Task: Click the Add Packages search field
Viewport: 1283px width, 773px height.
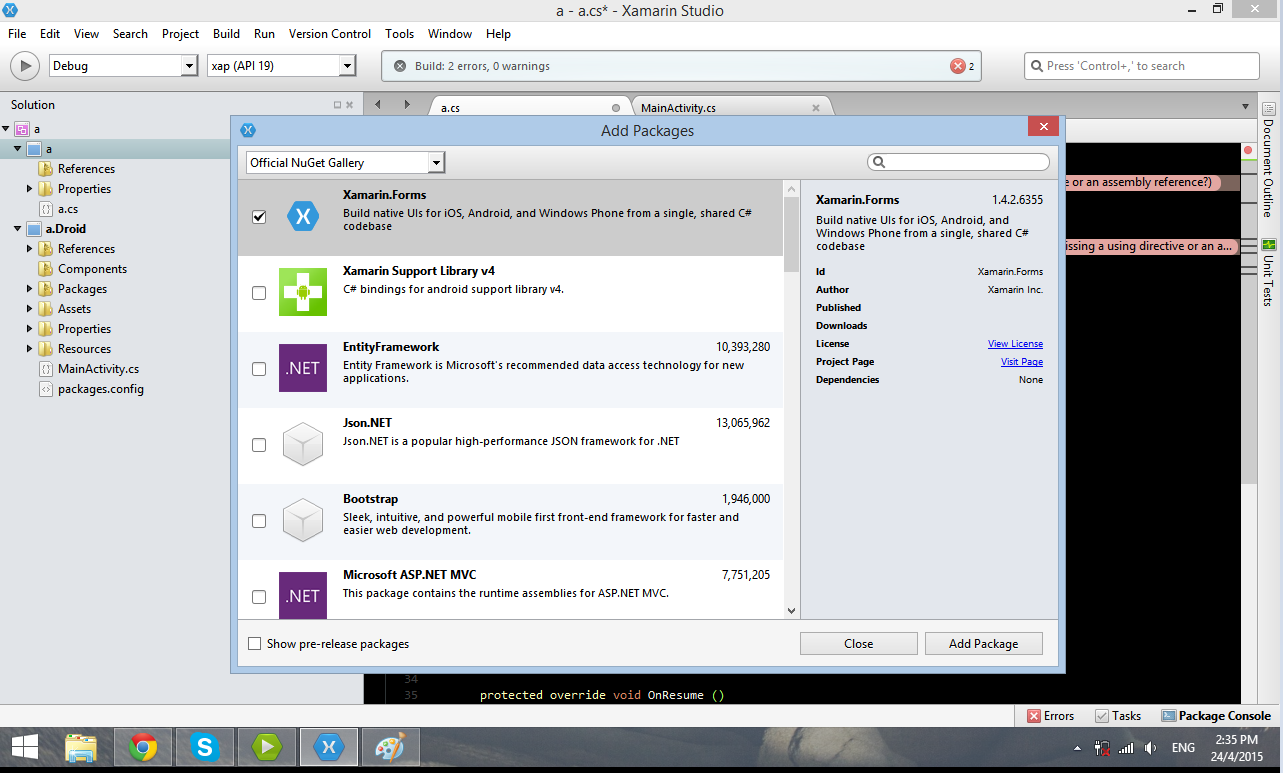Action: (958, 162)
